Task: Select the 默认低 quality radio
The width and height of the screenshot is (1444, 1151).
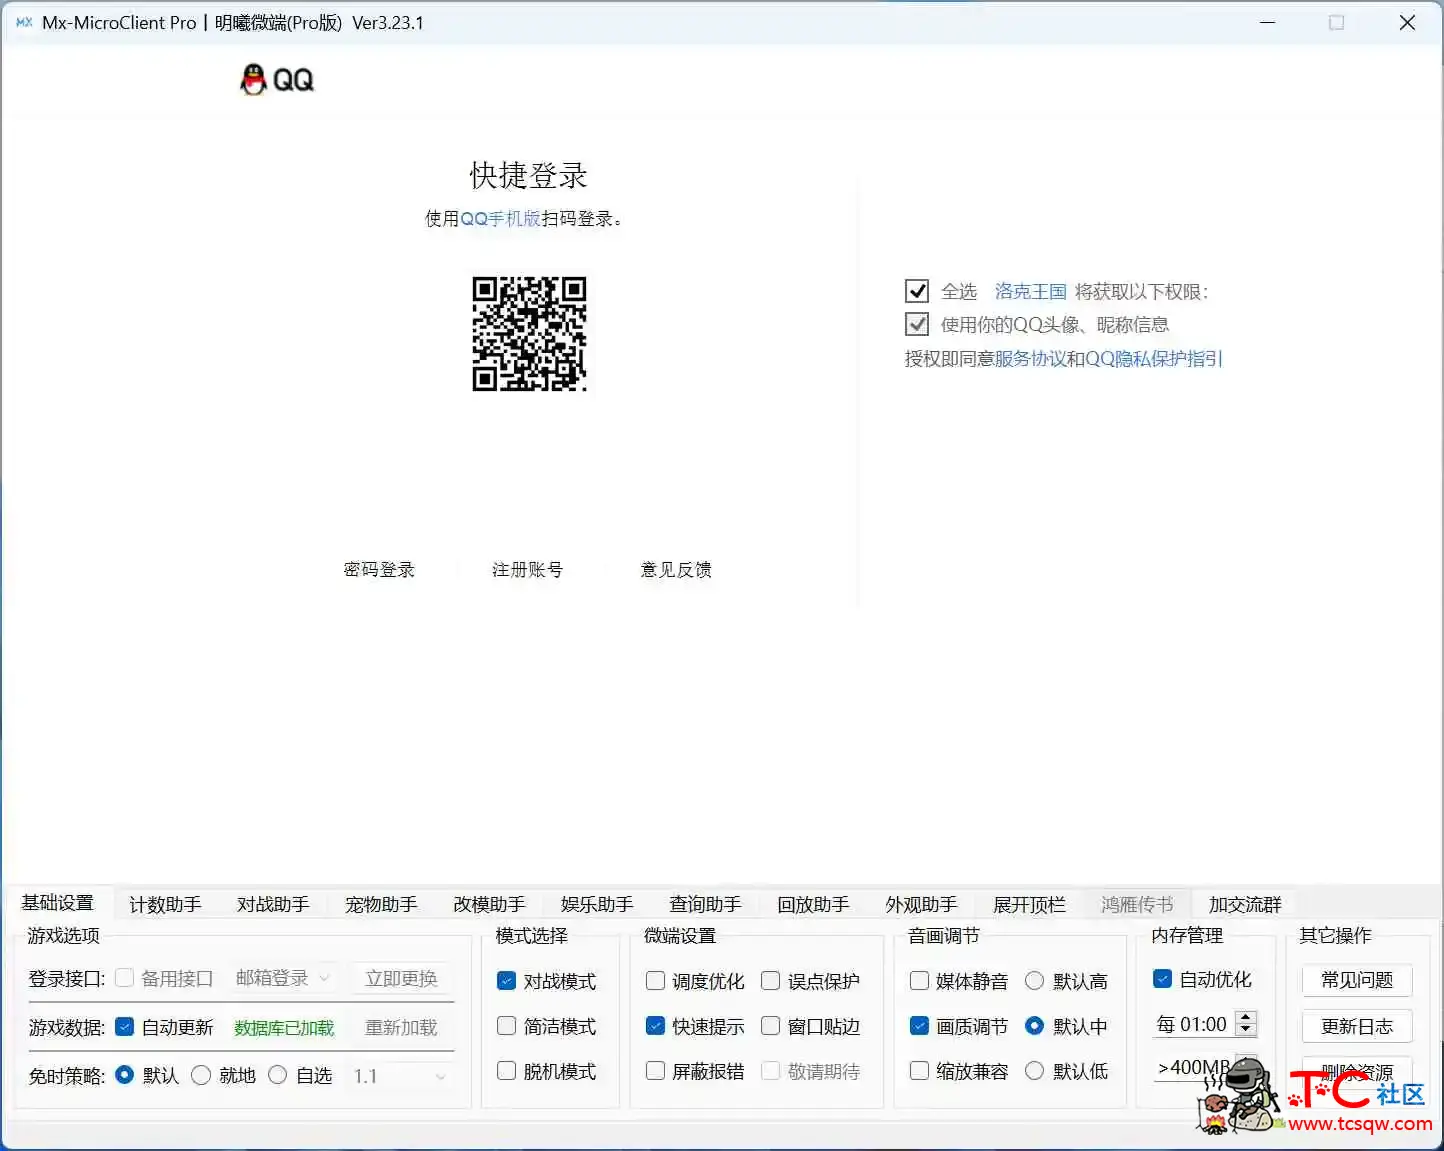Action: click(1035, 1071)
